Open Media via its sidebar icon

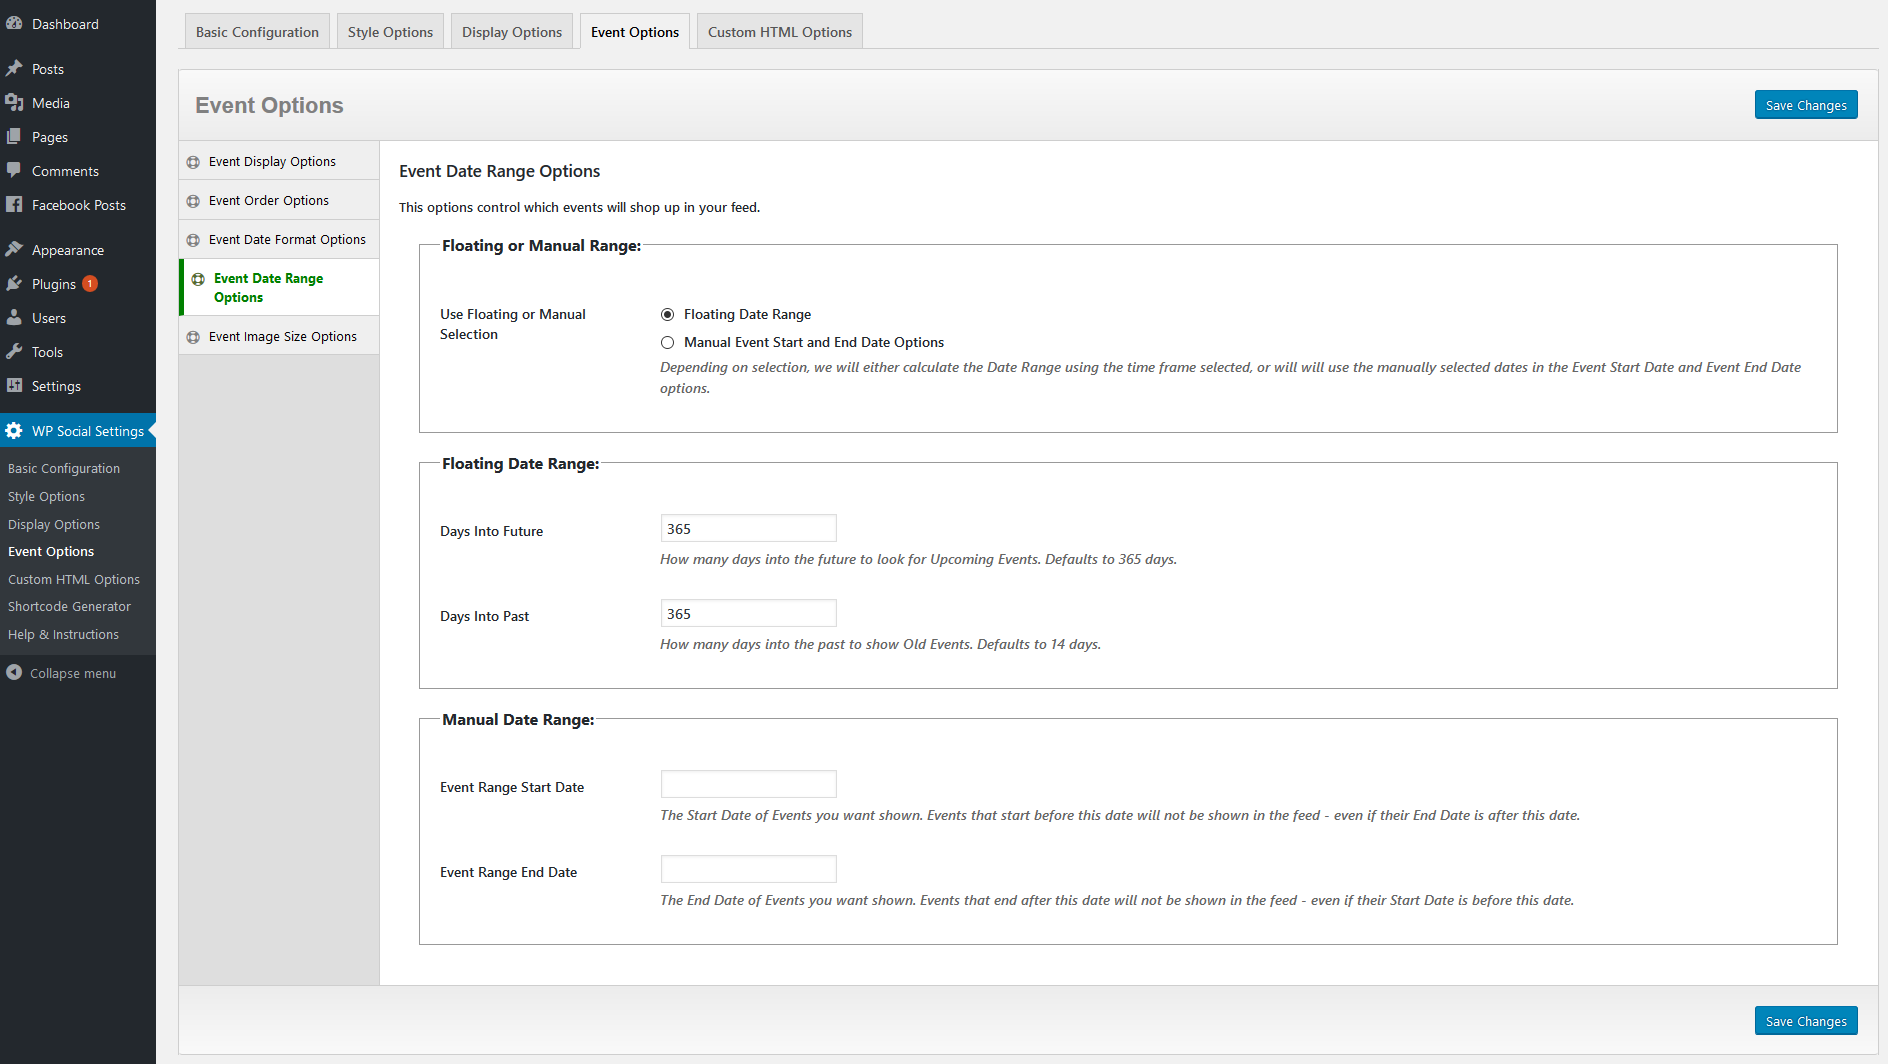(x=14, y=103)
